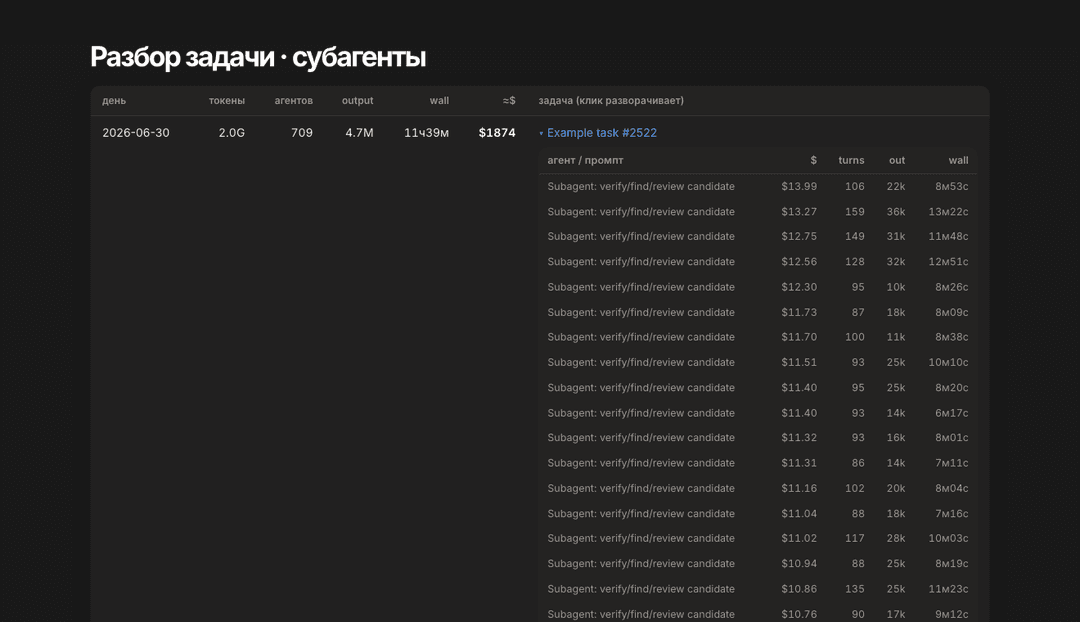This screenshot has height=622, width=1080.
Task: Collapse the triangle next to Example task #2522
Action: [541, 134]
